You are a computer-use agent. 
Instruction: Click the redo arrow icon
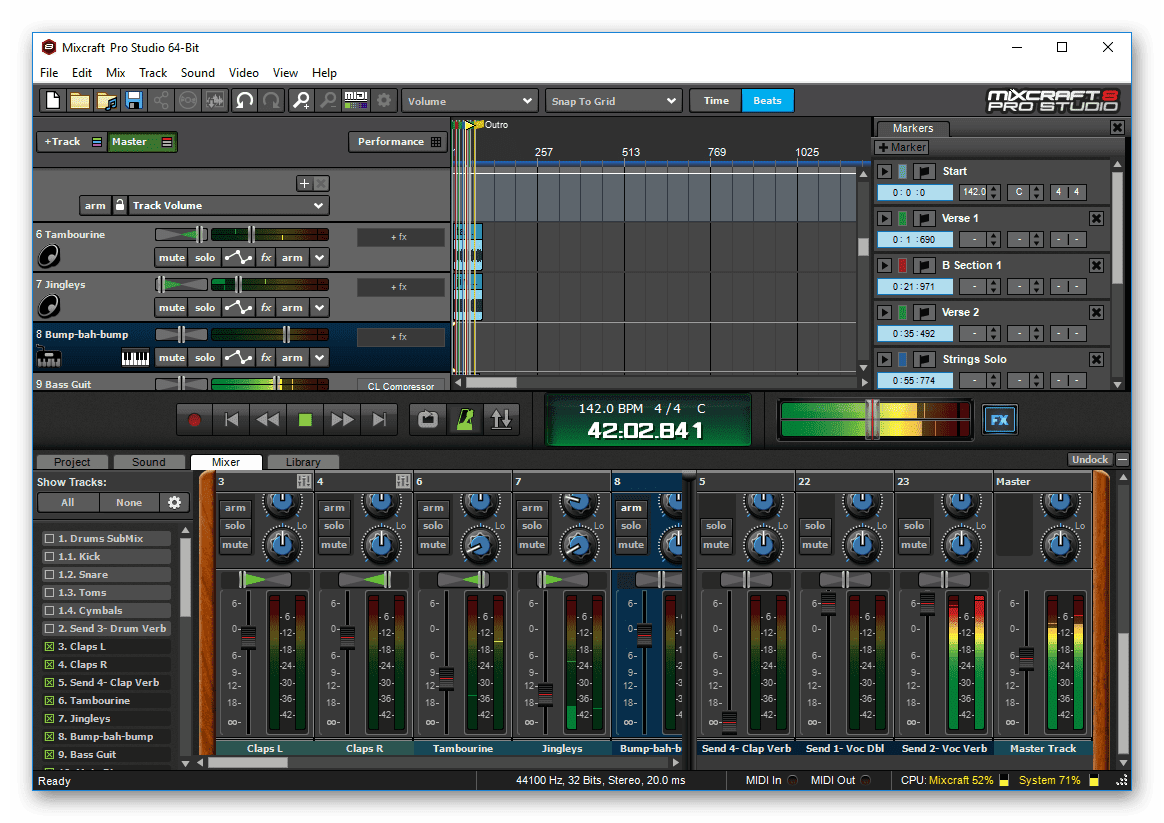pyautogui.click(x=272, y=101)
